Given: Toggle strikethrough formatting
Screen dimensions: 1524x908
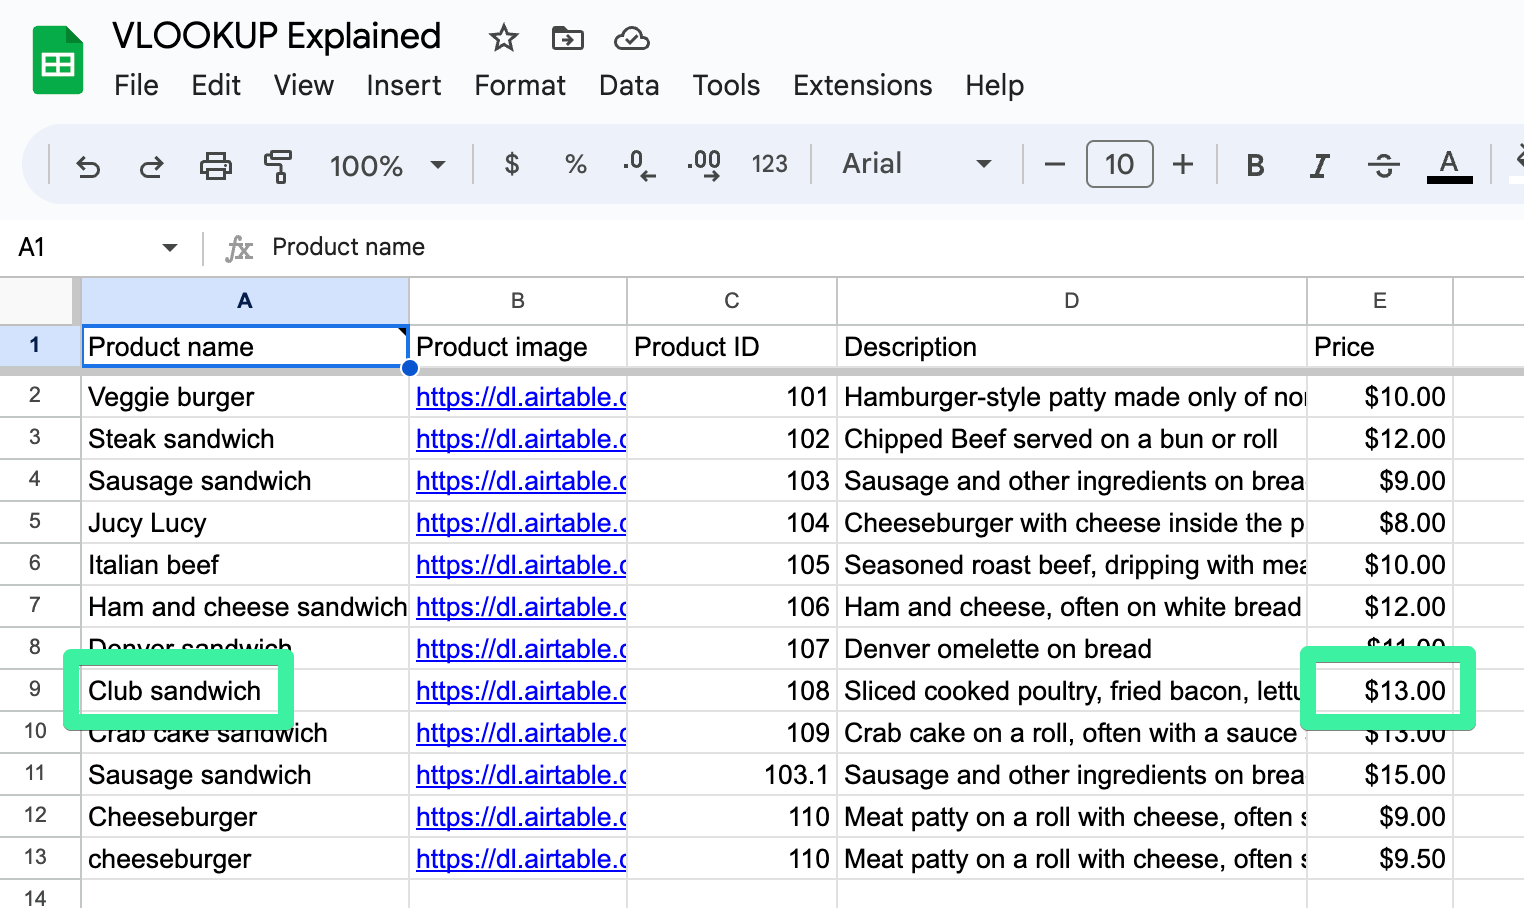Looking at the screenshot, I should pos(1383,165).
